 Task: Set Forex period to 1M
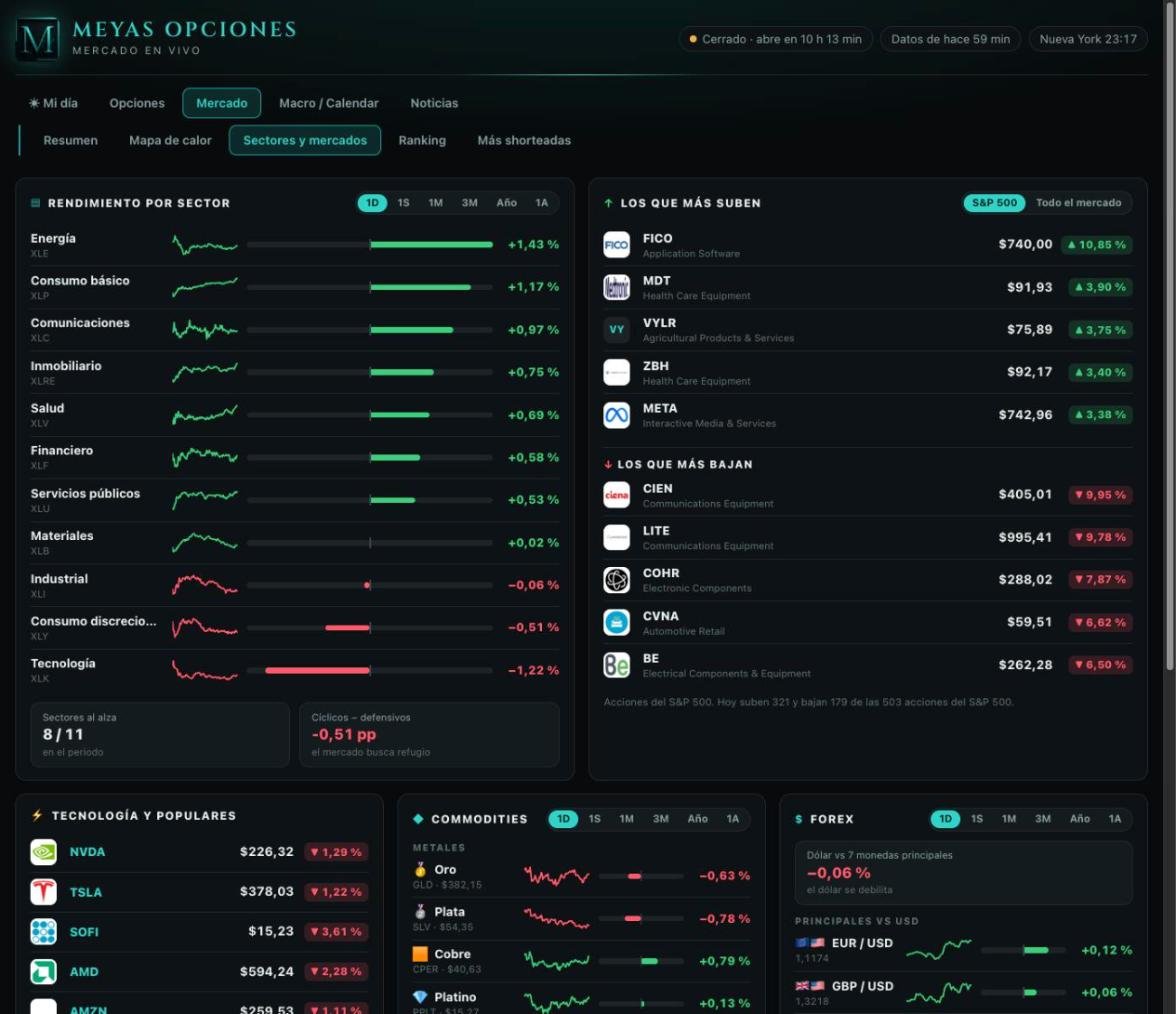[x=1009, y=819]
